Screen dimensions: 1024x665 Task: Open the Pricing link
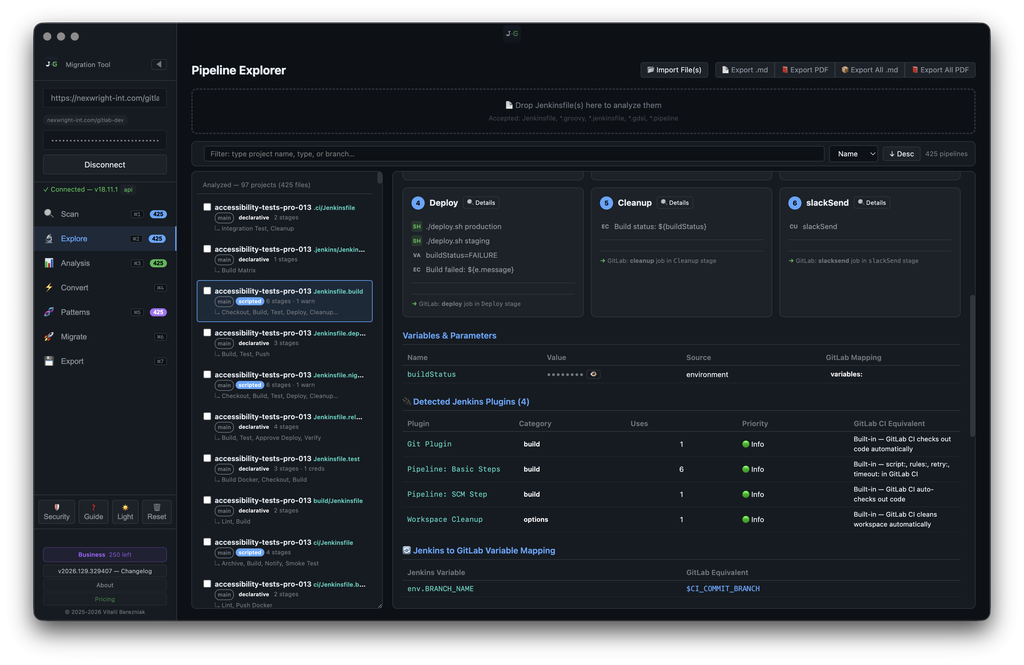105,599
